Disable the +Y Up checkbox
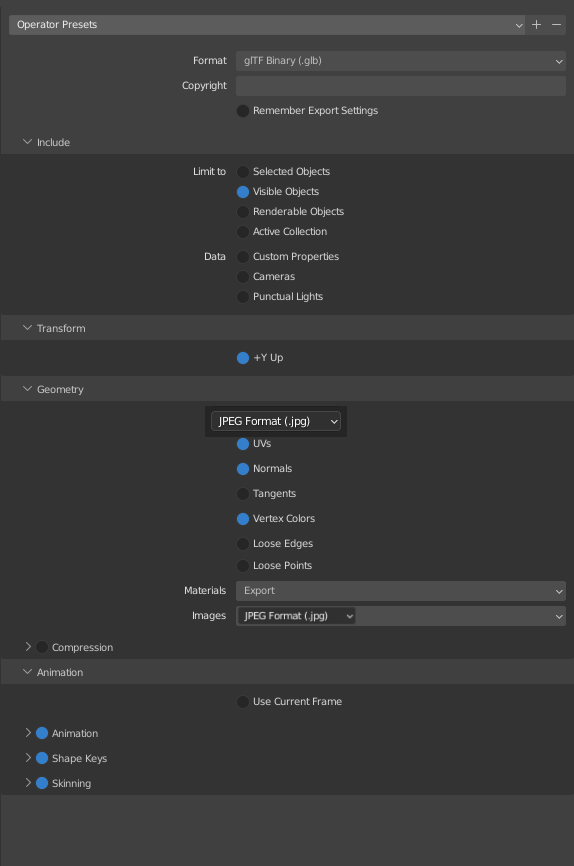This screenshot has height=866, width=574. pyautogui.click(x=243, y=358)
